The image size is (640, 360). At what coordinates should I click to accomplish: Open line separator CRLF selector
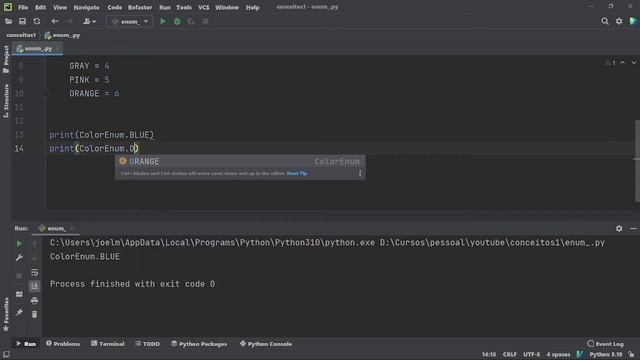509,354
